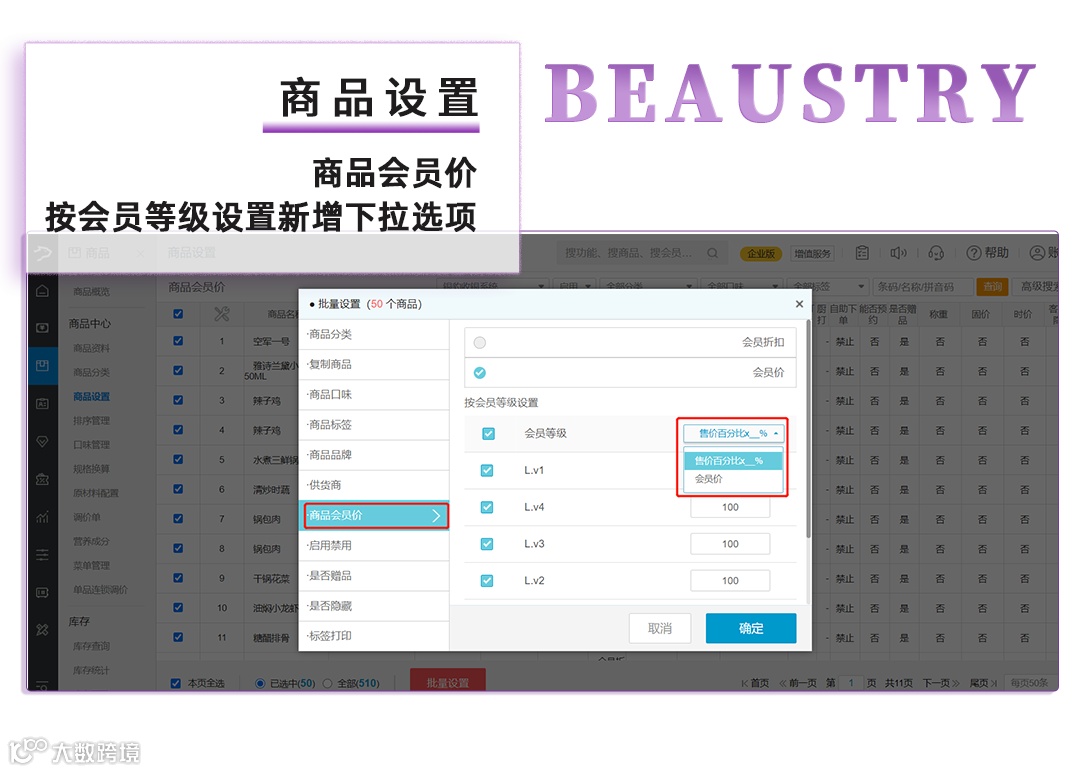Image resolution: width=1080 pixels, height=772 pixels.
Task: Click the 增值服务 button
Action: 813,253
